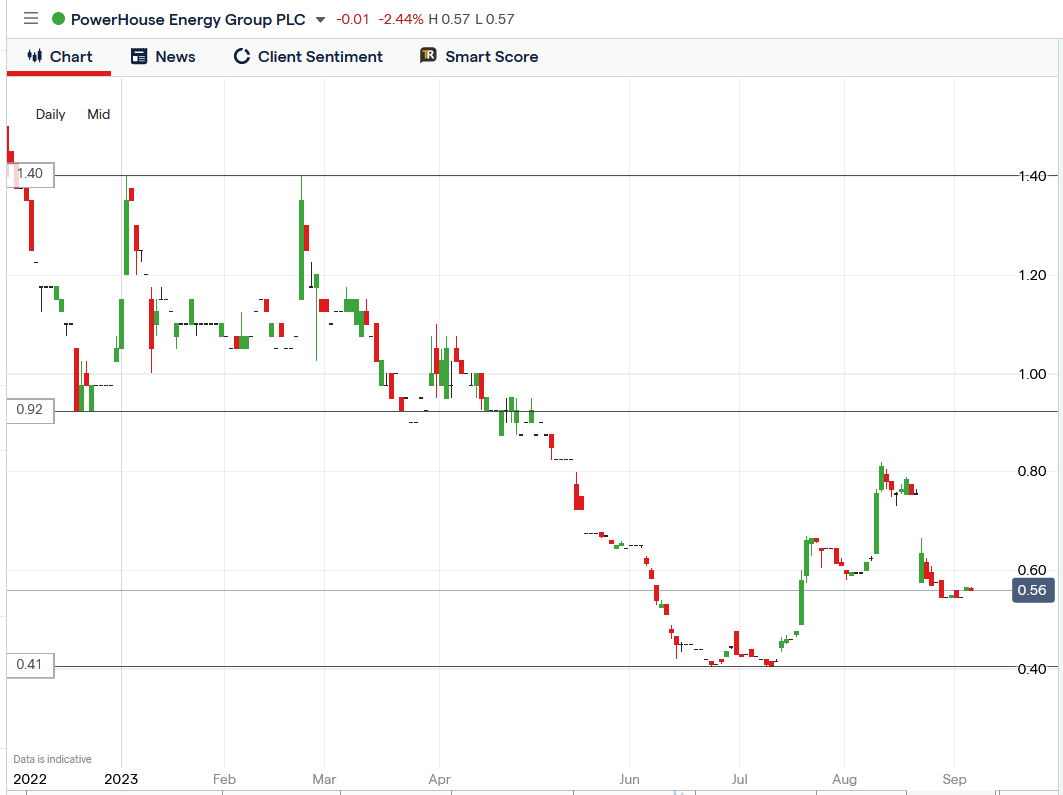The height and width of the screenshot is (795, 1063).
Task: Click the Apr label on time axis
Action: point(439,779)
